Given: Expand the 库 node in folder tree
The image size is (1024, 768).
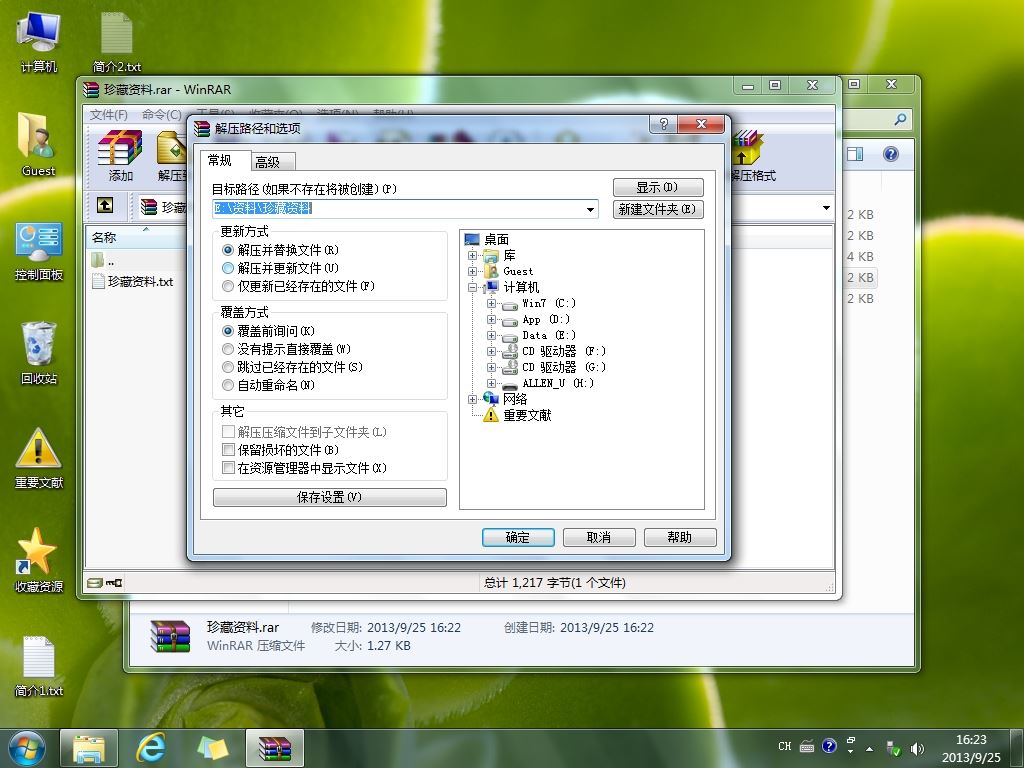Looking at the screenshot, I should (x=472, y=255).
